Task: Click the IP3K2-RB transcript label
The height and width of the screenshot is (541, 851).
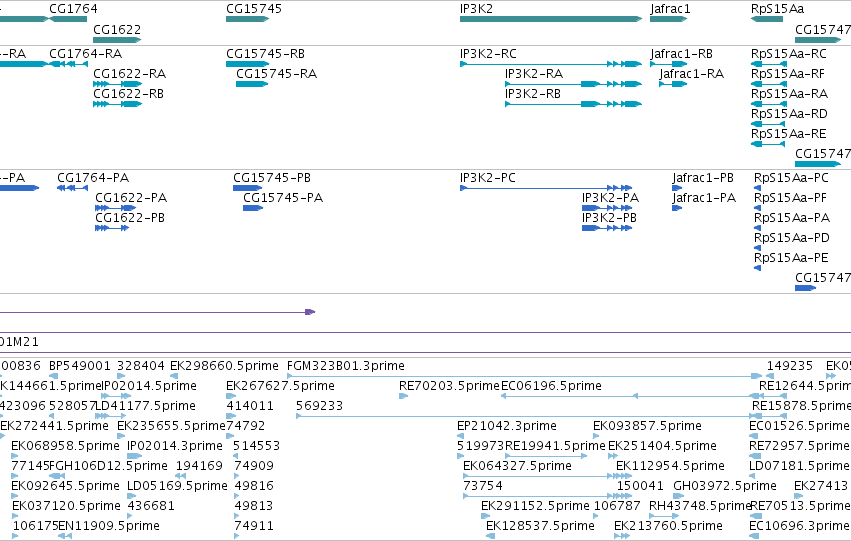Action: (533, 94)
